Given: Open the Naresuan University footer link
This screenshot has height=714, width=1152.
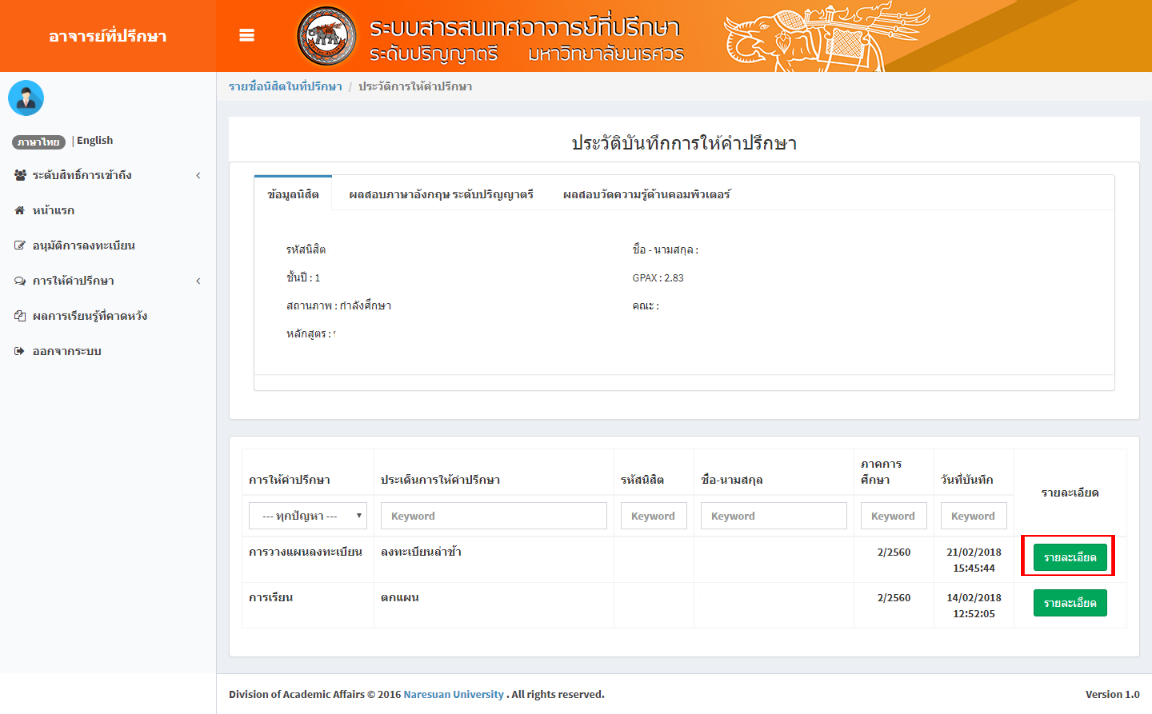Looking at the screenshot, I should pyautogui.click(x=453, y=694).
